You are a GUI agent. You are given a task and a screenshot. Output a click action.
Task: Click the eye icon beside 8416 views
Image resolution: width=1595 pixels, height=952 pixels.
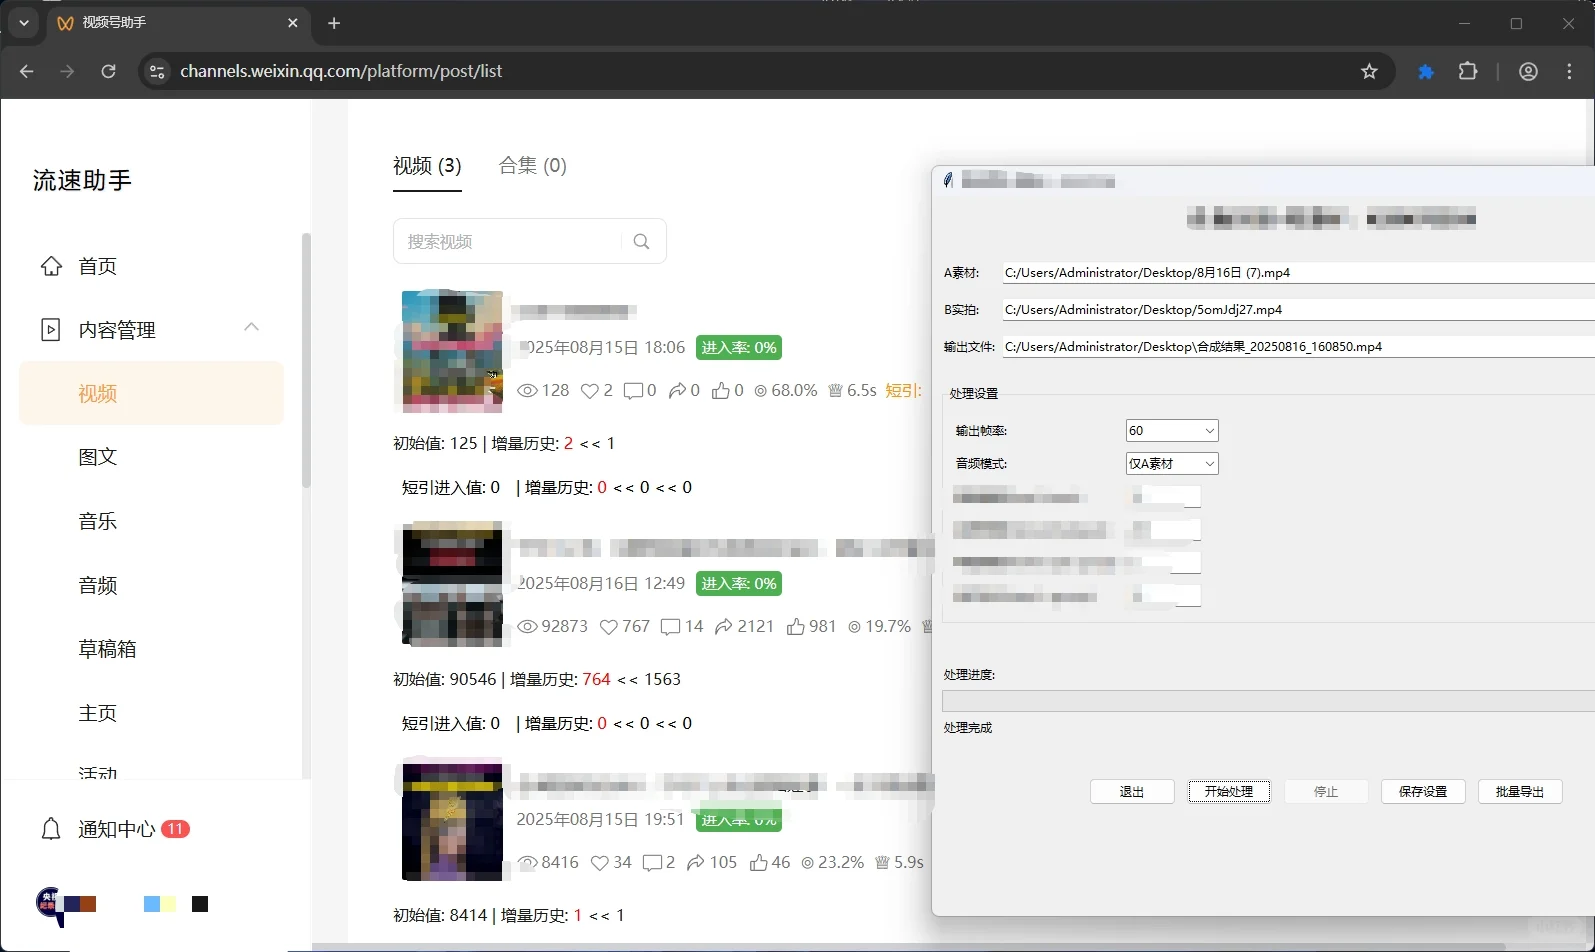527,863
